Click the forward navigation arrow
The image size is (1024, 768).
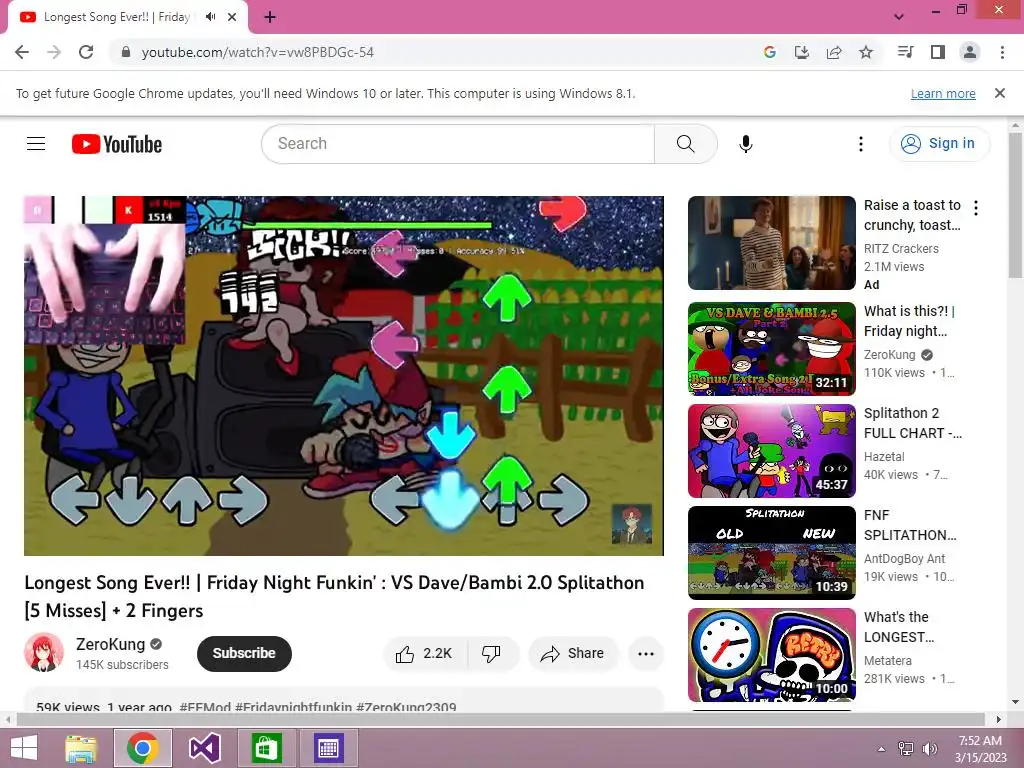pyautogui.click(x=54, y=52)
